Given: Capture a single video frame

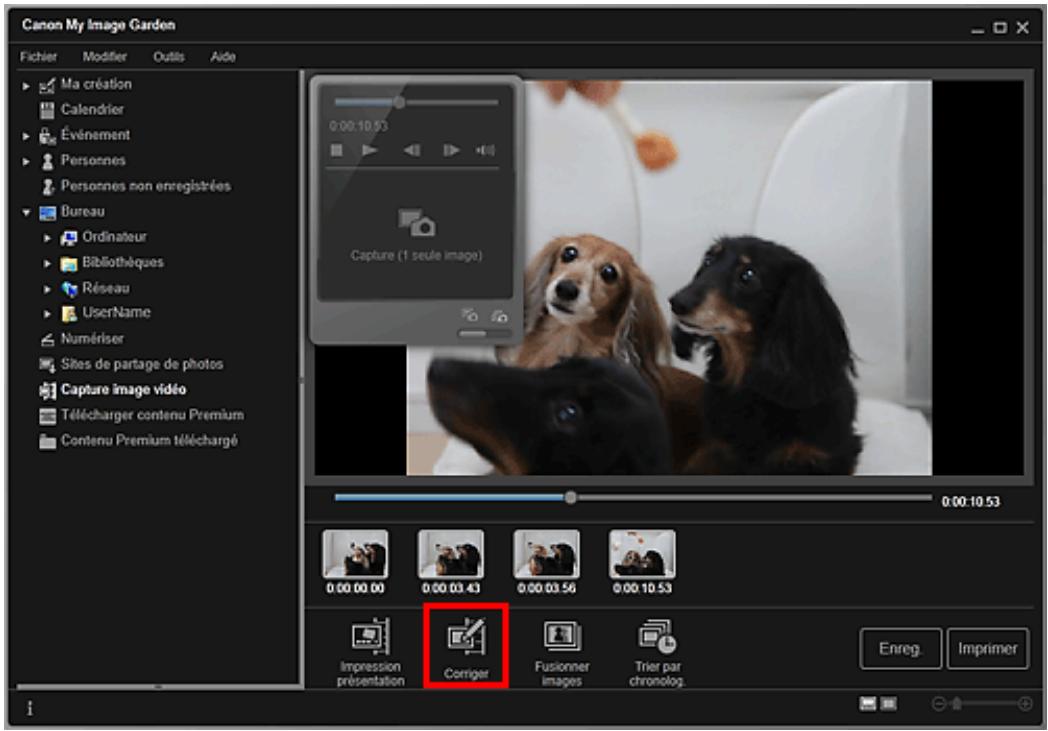Looking at the screenshot, I should pyautogui.click(x=415, y=240).
